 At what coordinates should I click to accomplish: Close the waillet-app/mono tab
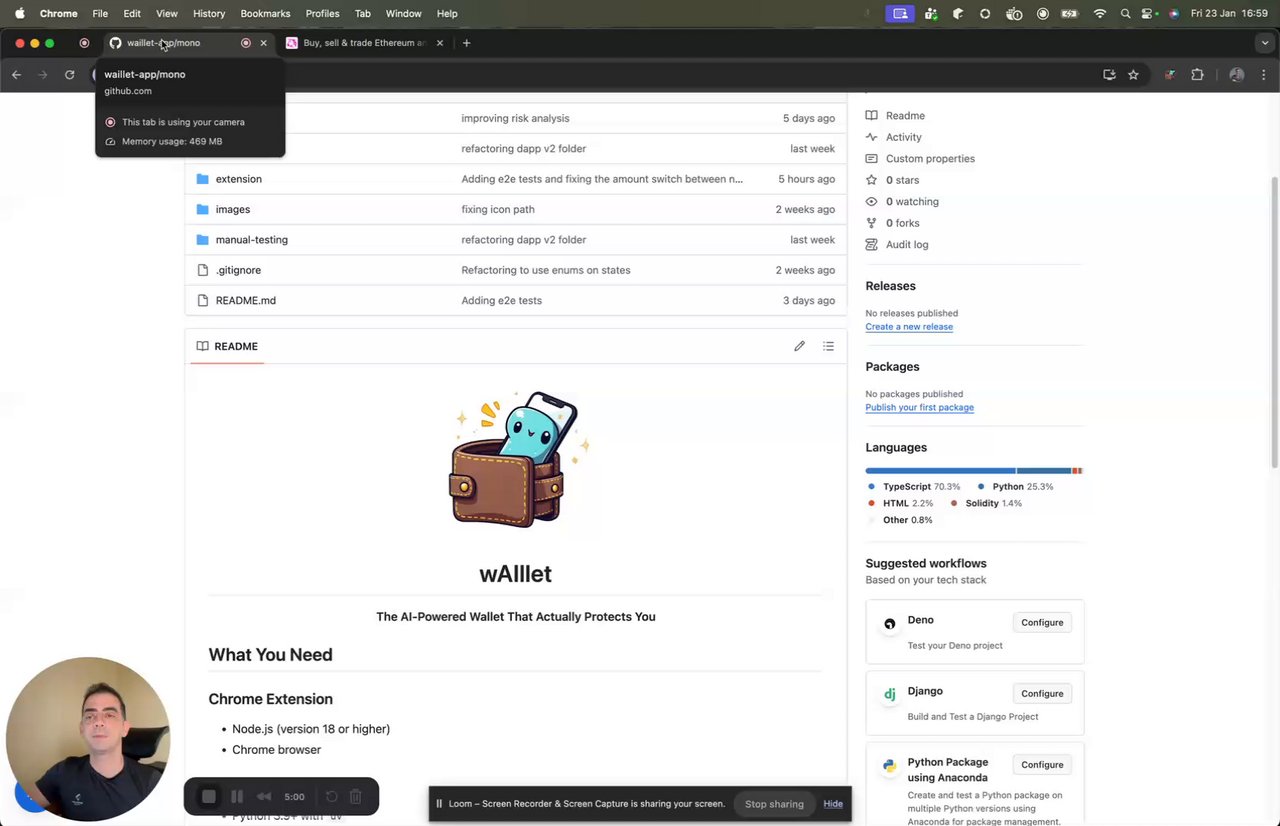coord(263,43)
